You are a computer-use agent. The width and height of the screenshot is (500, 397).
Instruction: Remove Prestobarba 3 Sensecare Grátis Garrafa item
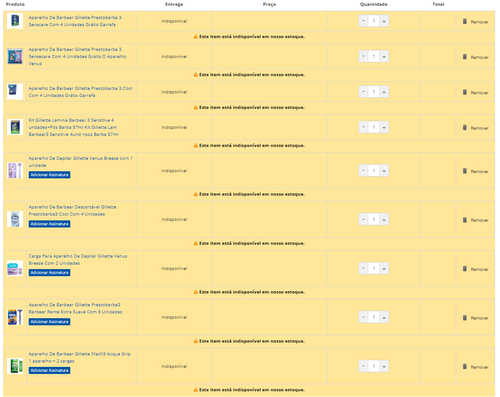(x=475, y=22)
